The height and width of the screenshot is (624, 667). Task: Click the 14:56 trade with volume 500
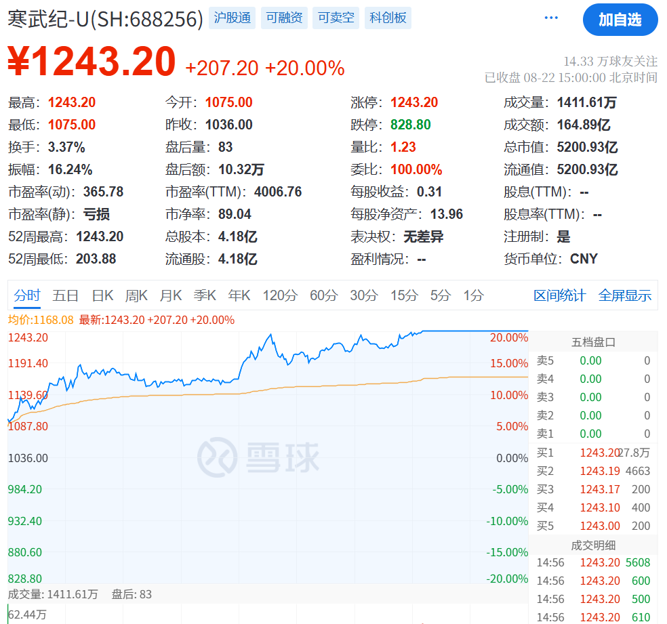[593, 599]
